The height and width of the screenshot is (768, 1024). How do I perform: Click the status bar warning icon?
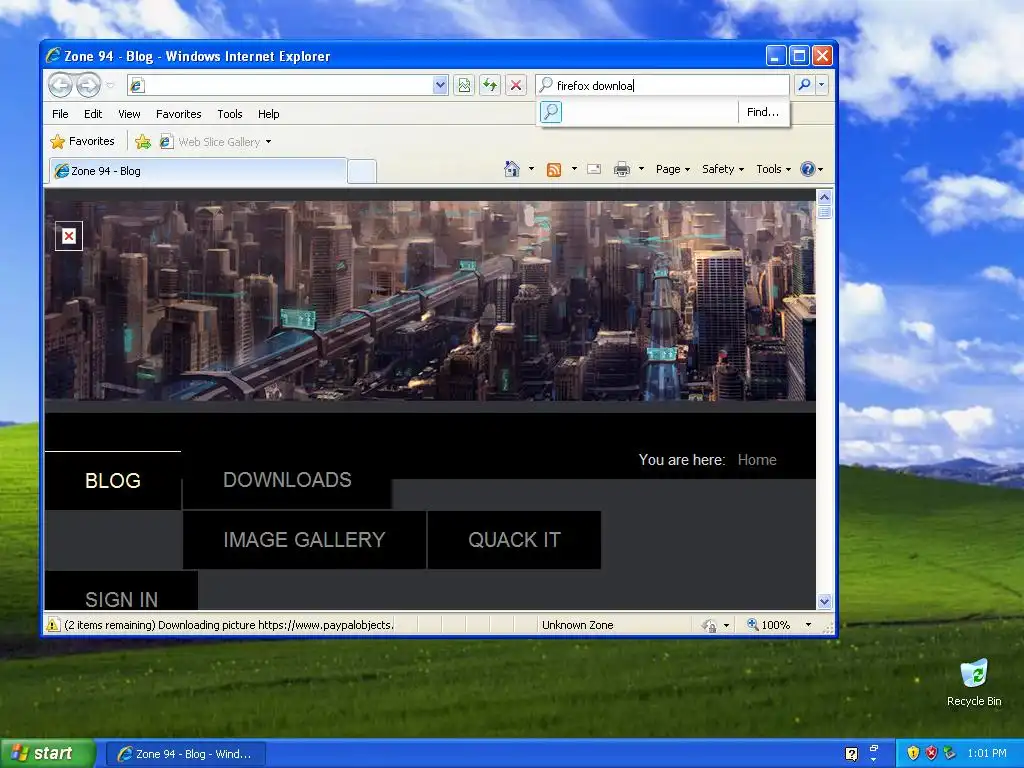click(x=52, y=625)
